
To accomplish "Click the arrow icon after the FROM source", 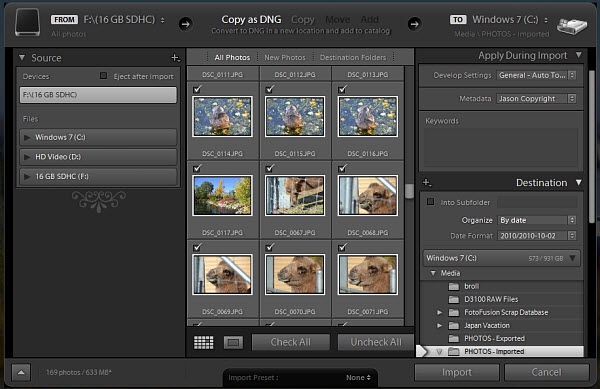I will [x=186, y=24].
